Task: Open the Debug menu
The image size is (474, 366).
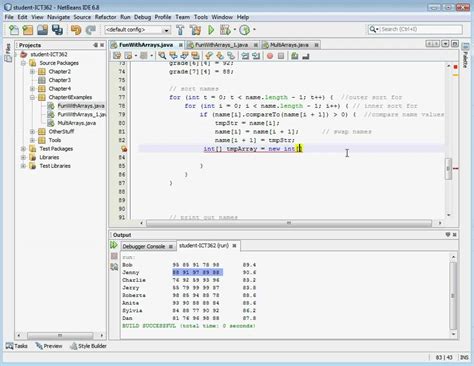Action: click(x=142, y=17)
